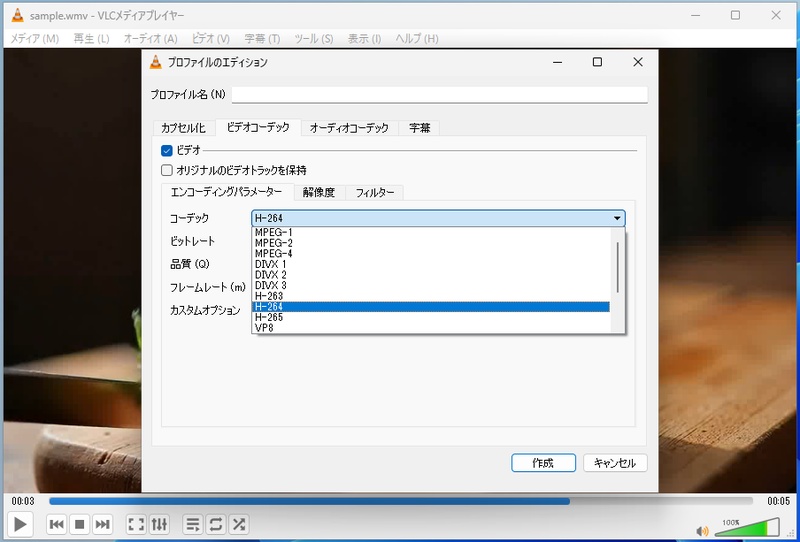Open the メディア menu
The width and height of the screenshot is (800, 542).
point(35,39)
